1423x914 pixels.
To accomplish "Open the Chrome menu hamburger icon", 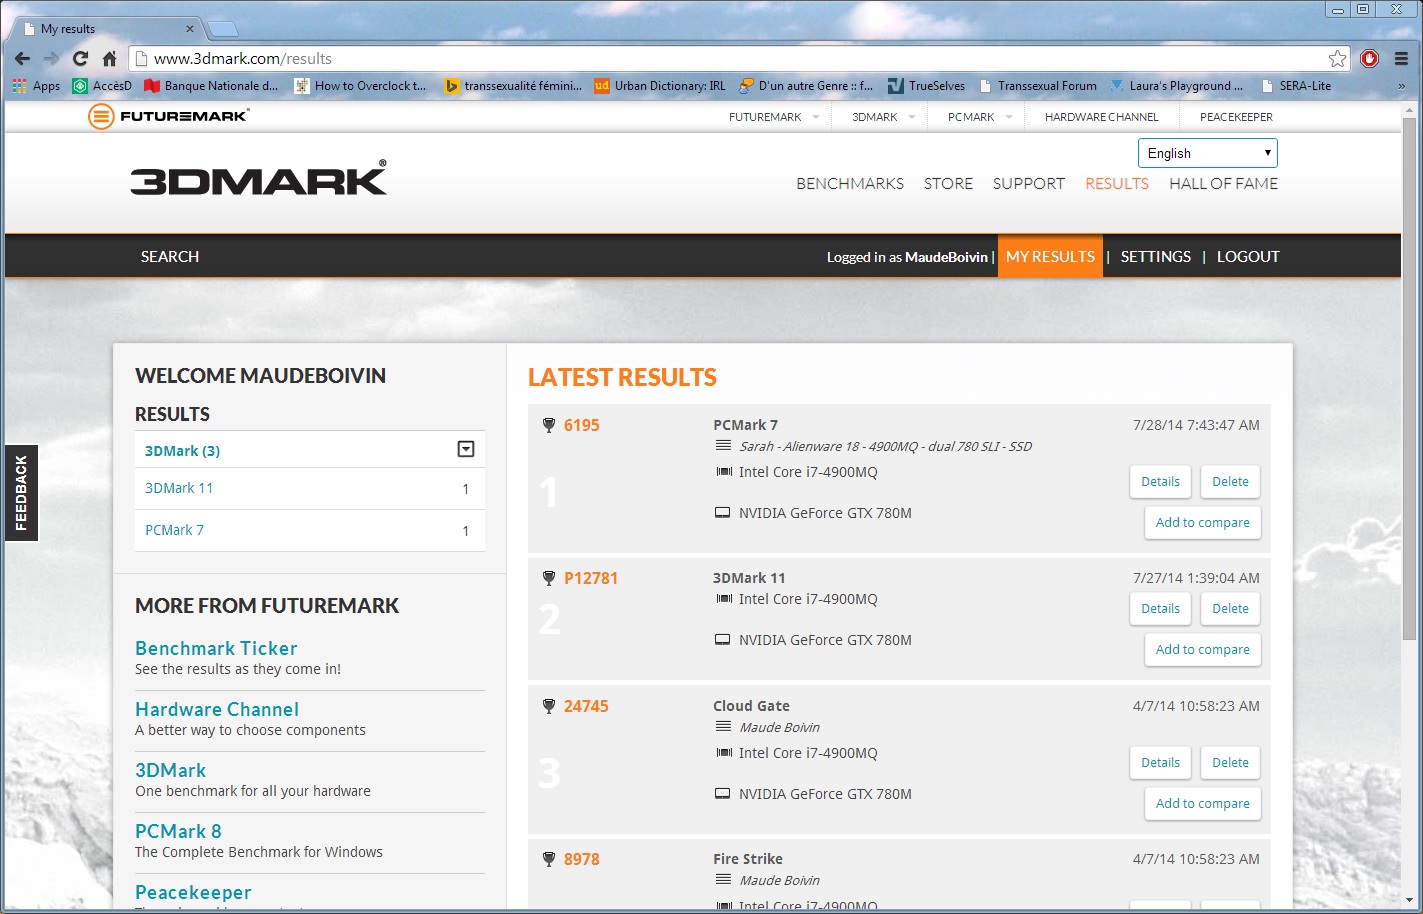I will (x=1401, y=58).
